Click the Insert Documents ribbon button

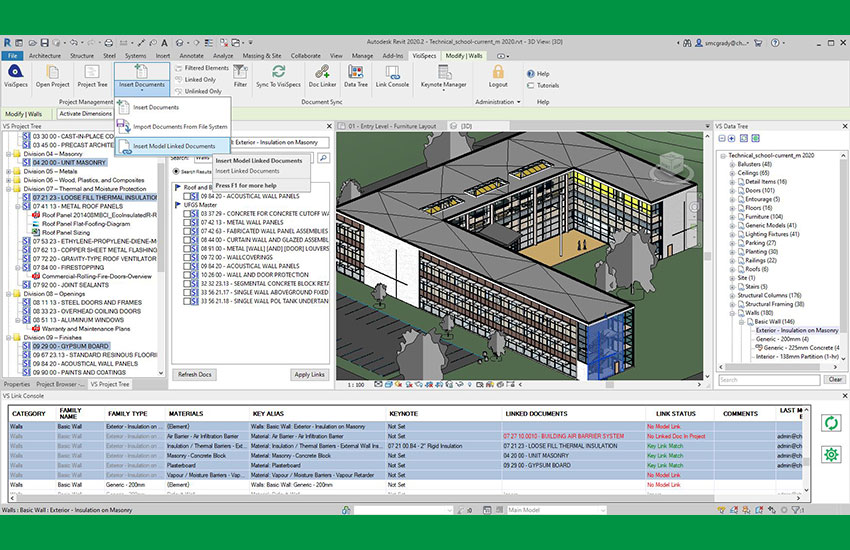(141, 75)
